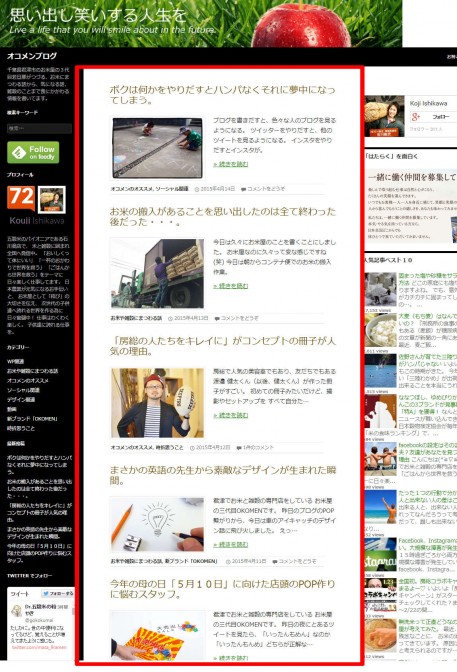
Task: Open the chalk drawing post thumbnail
Action: click(x=157, y=148)
